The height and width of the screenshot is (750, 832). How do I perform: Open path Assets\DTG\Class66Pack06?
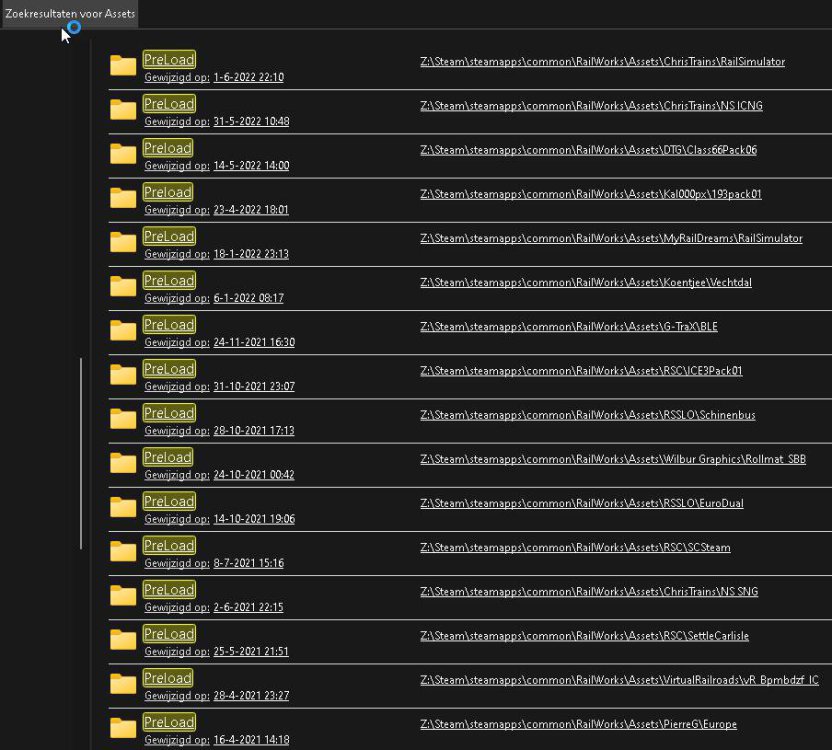[588, 150]
